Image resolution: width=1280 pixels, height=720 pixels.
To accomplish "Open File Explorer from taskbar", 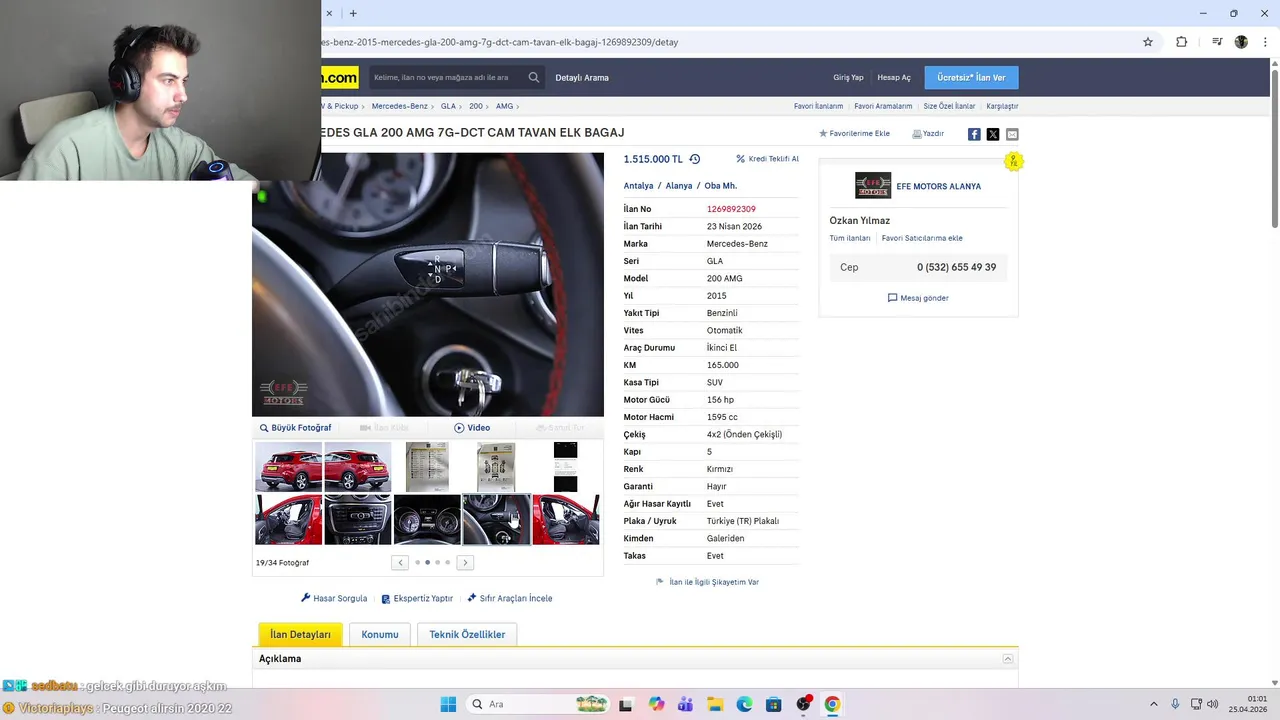I will 715,704.
